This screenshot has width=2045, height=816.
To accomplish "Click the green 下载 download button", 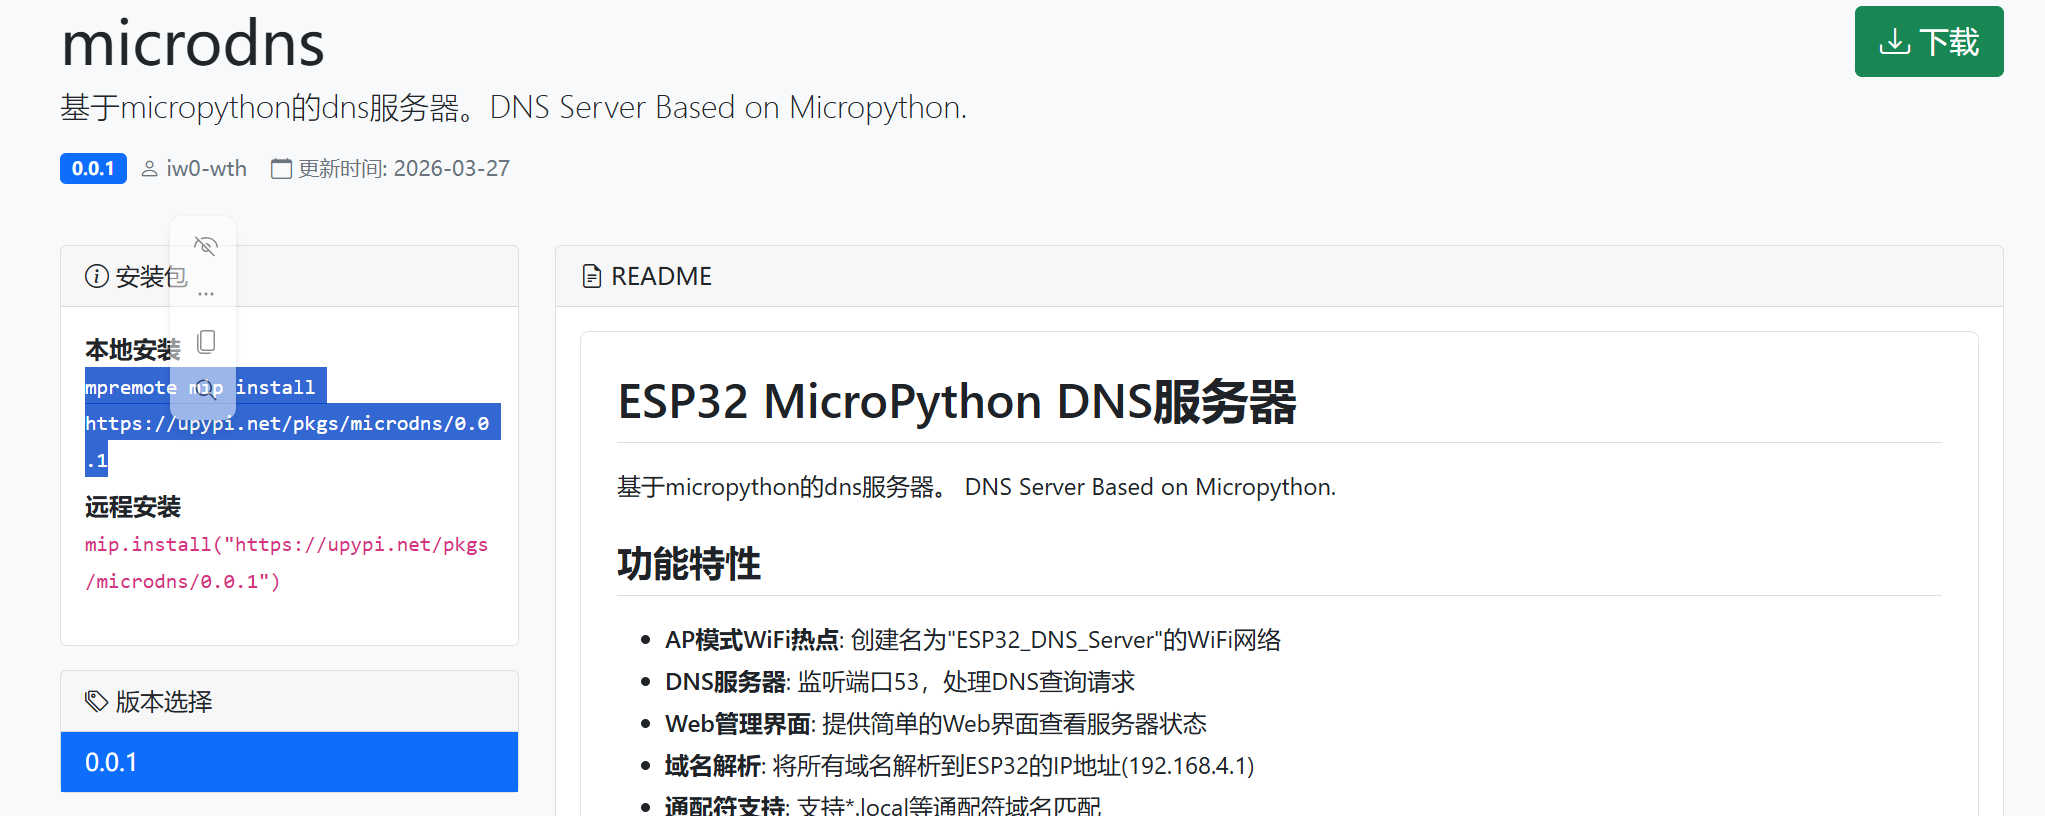I will pos(1928,42).
